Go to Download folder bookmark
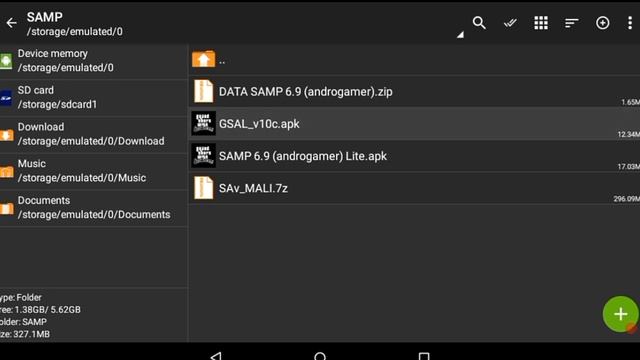 [93, 134]
